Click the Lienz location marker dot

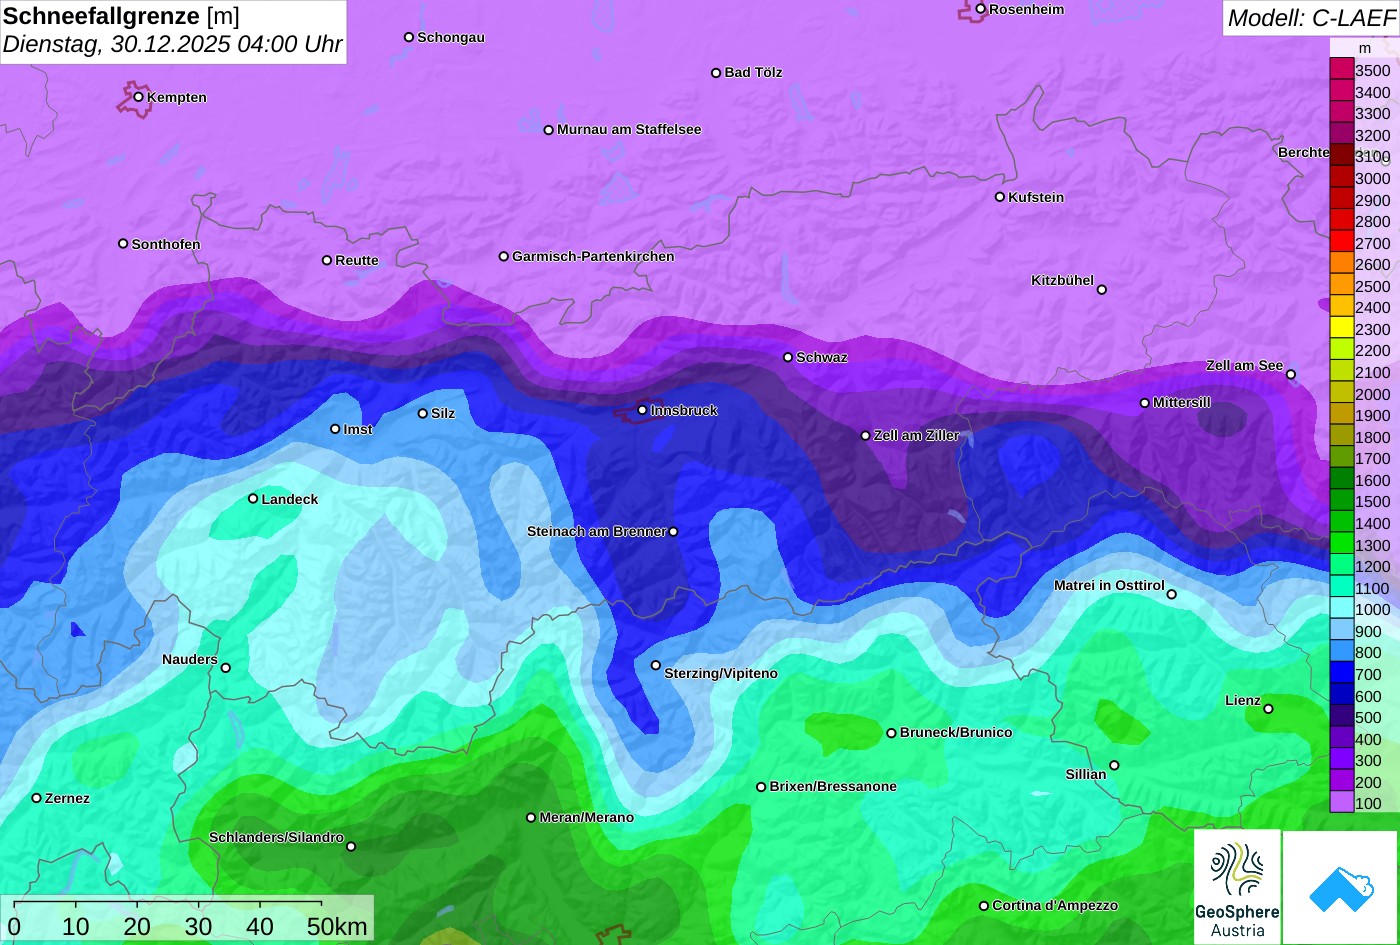point(1268,709)
